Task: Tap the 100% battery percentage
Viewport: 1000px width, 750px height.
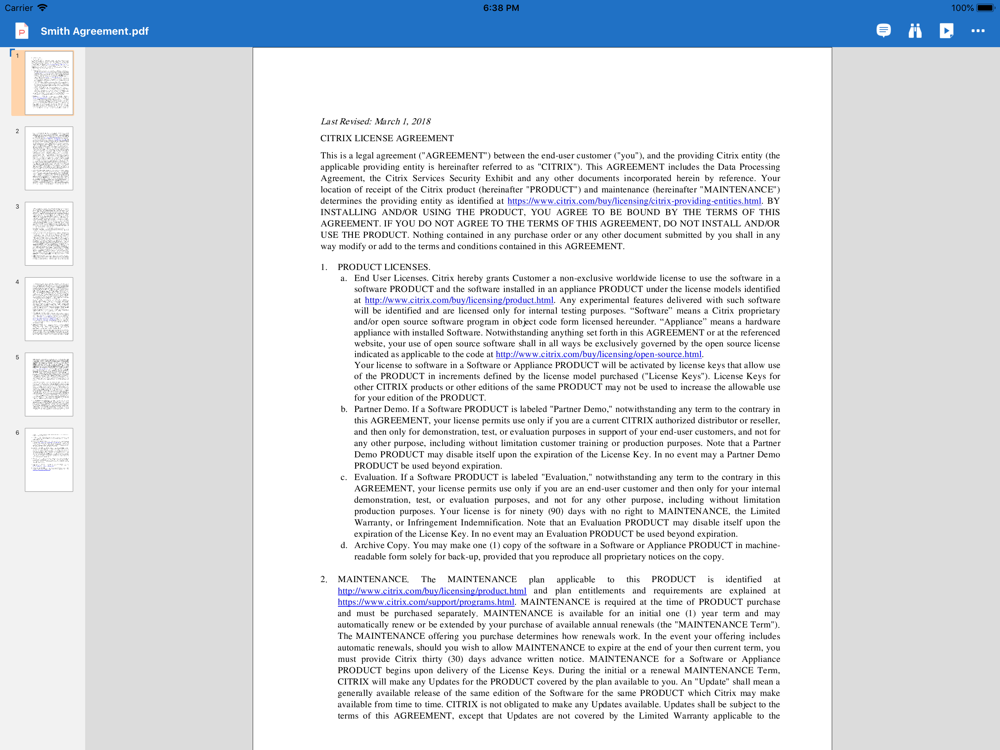Action: [962, 8]
